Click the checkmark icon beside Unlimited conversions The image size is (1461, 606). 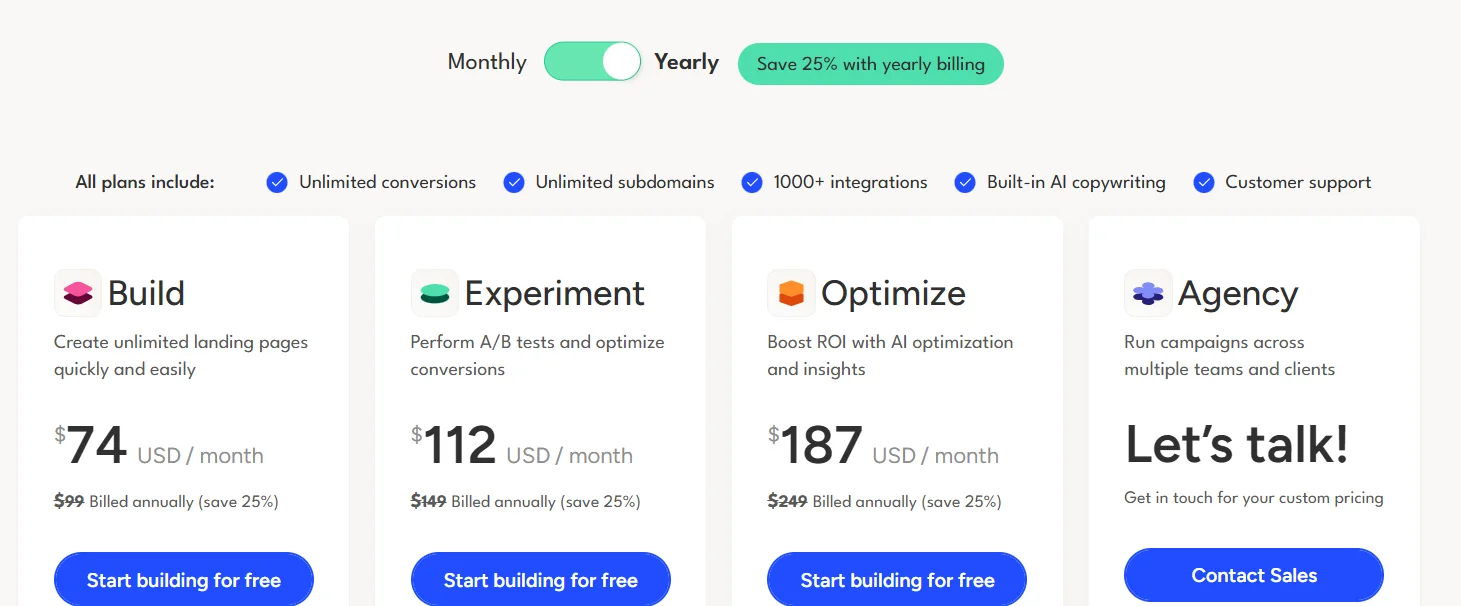277,182
